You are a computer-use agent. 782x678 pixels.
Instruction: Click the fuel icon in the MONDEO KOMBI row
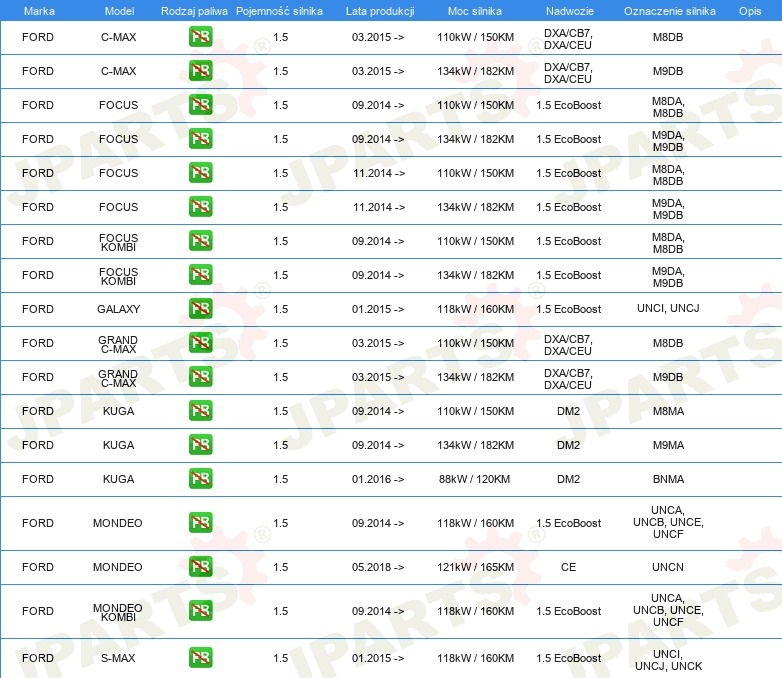point(200,610)
